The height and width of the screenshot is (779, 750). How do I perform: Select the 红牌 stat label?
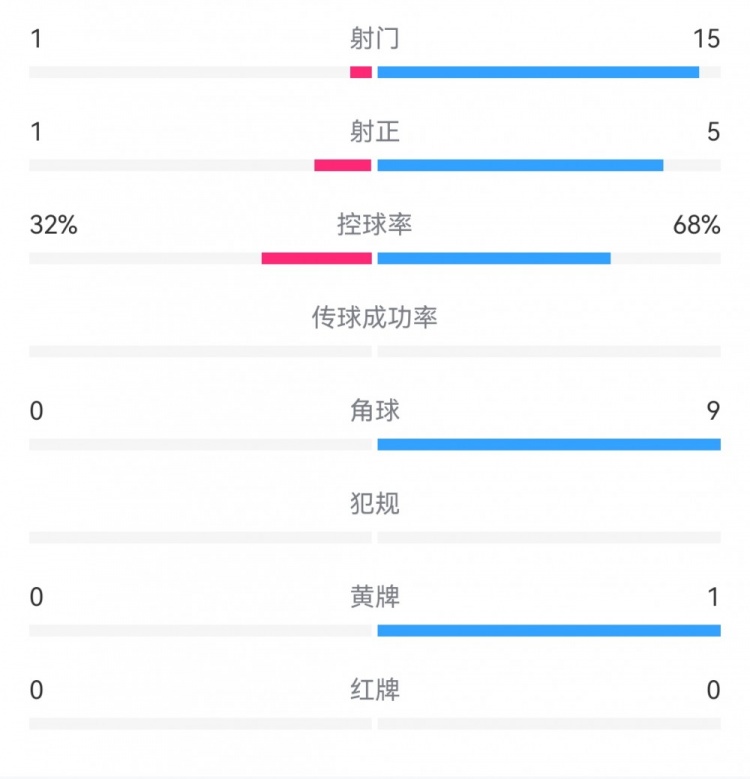coord(375,690)
